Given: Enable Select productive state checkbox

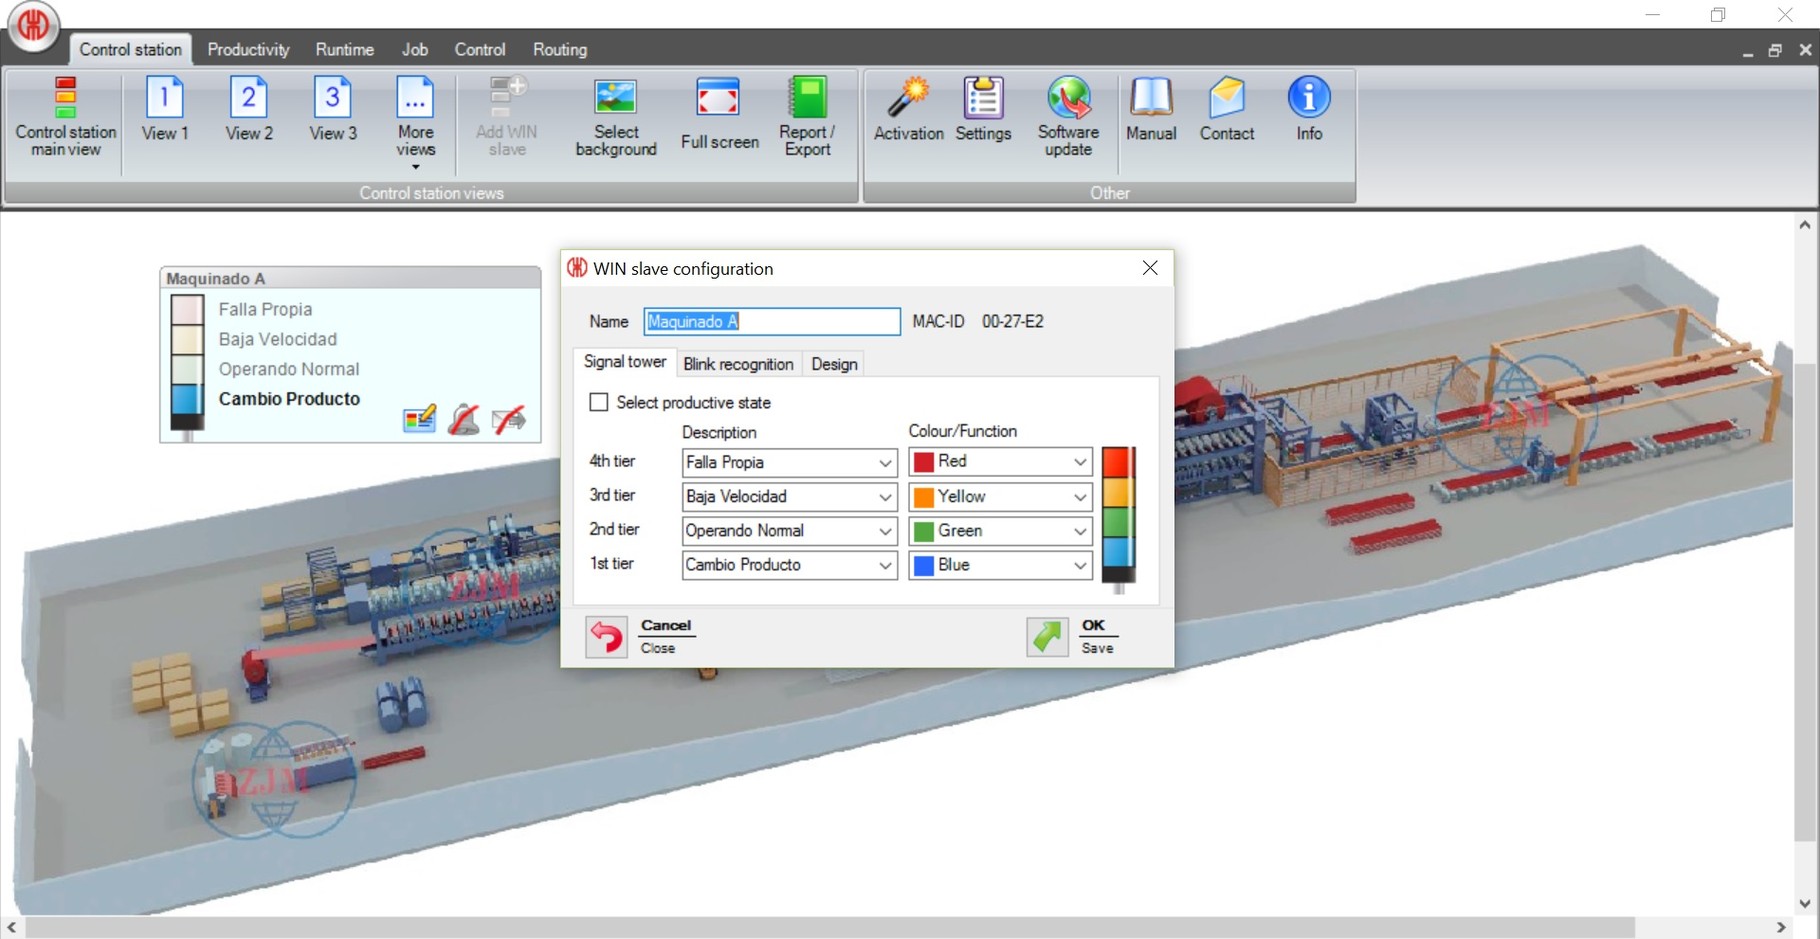Looking at the screenshot, I should (x=599, y=402).
